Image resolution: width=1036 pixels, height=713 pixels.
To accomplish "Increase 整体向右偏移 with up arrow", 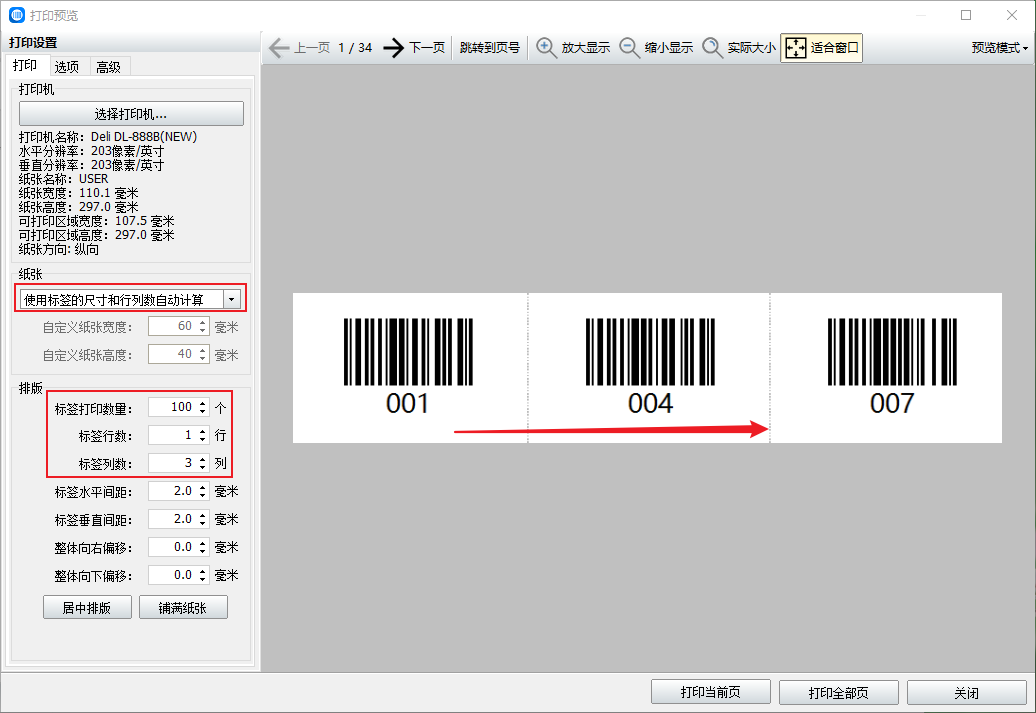I will 203,543.
